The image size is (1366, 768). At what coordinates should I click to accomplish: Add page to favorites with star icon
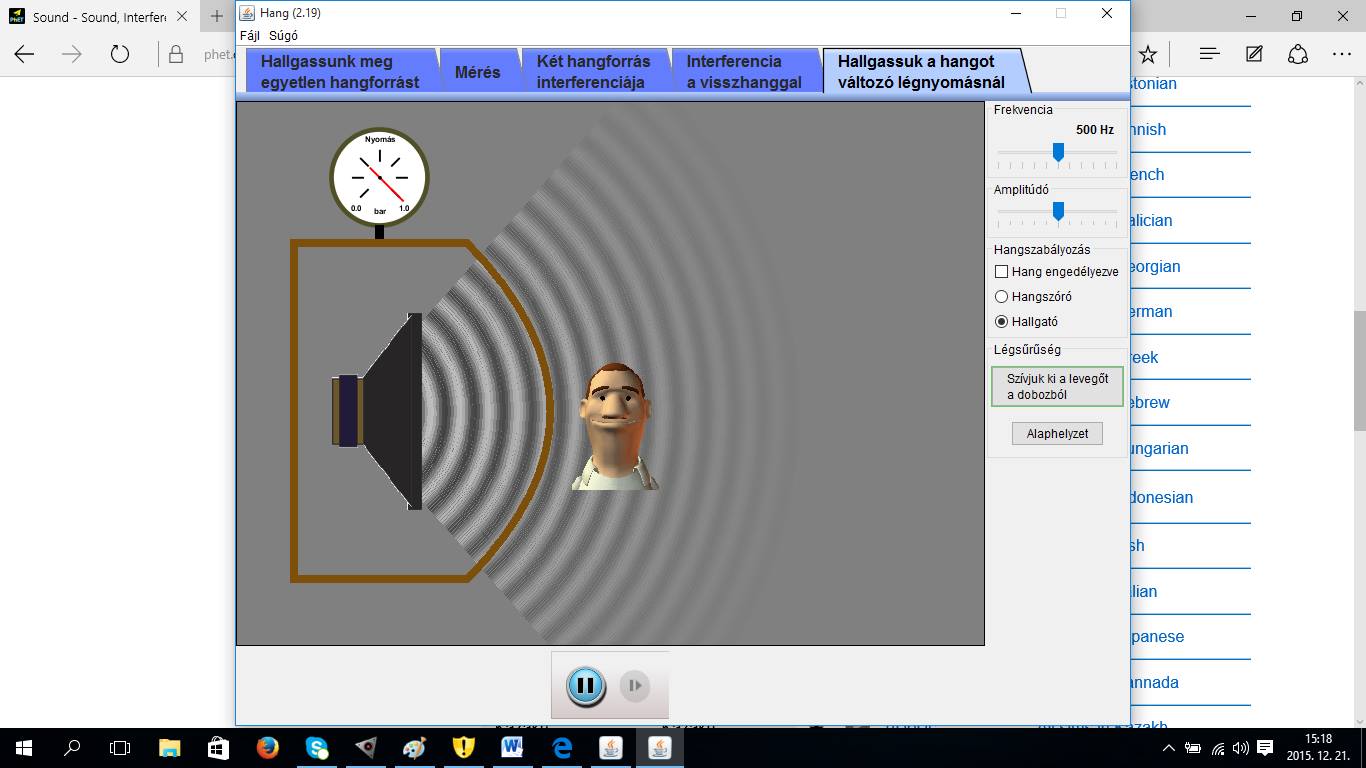tap(1148, 54)
